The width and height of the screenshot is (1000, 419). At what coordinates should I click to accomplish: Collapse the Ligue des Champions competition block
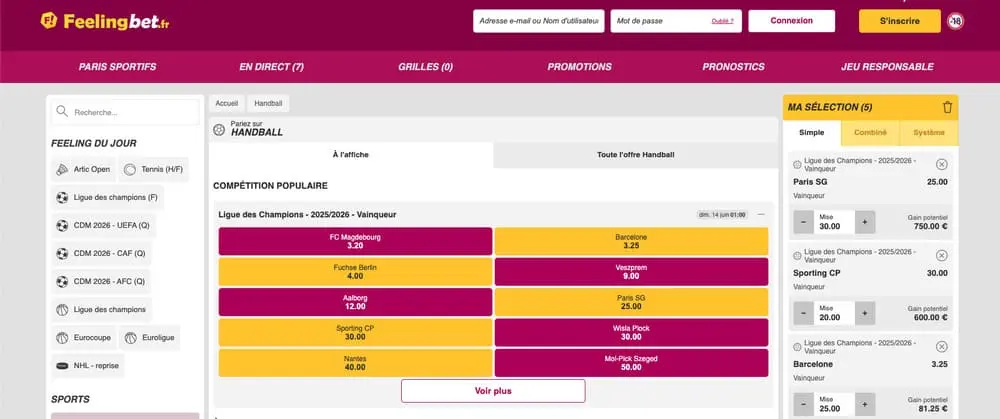pos(761,215)
